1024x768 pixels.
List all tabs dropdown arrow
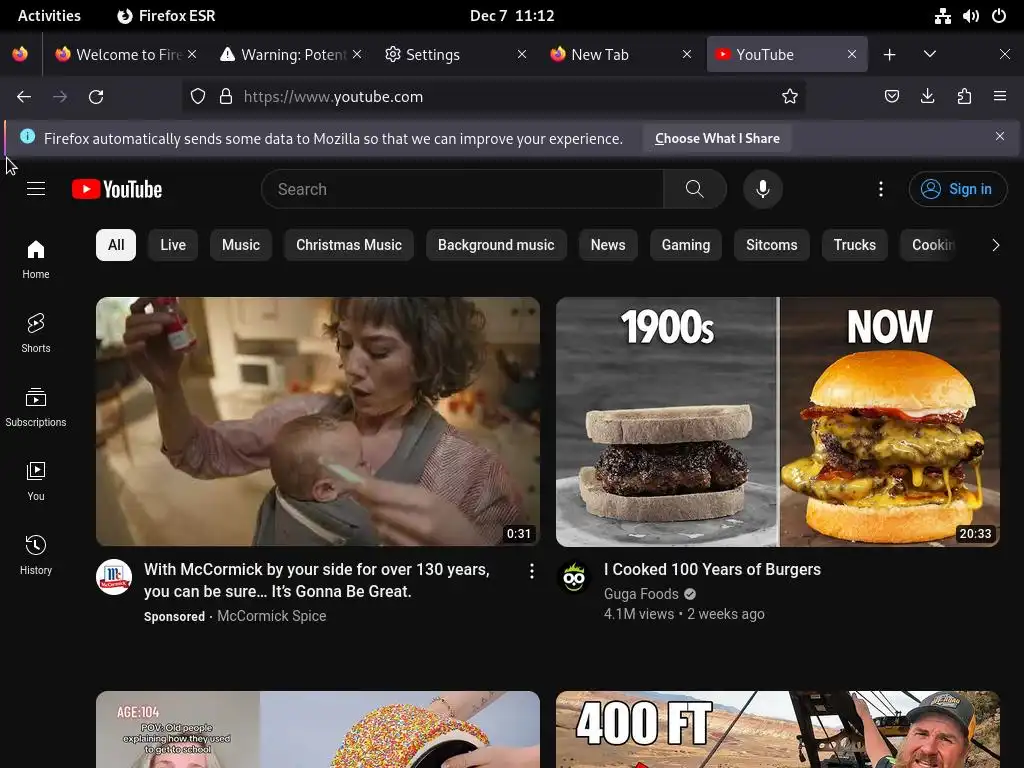[930, 54]
